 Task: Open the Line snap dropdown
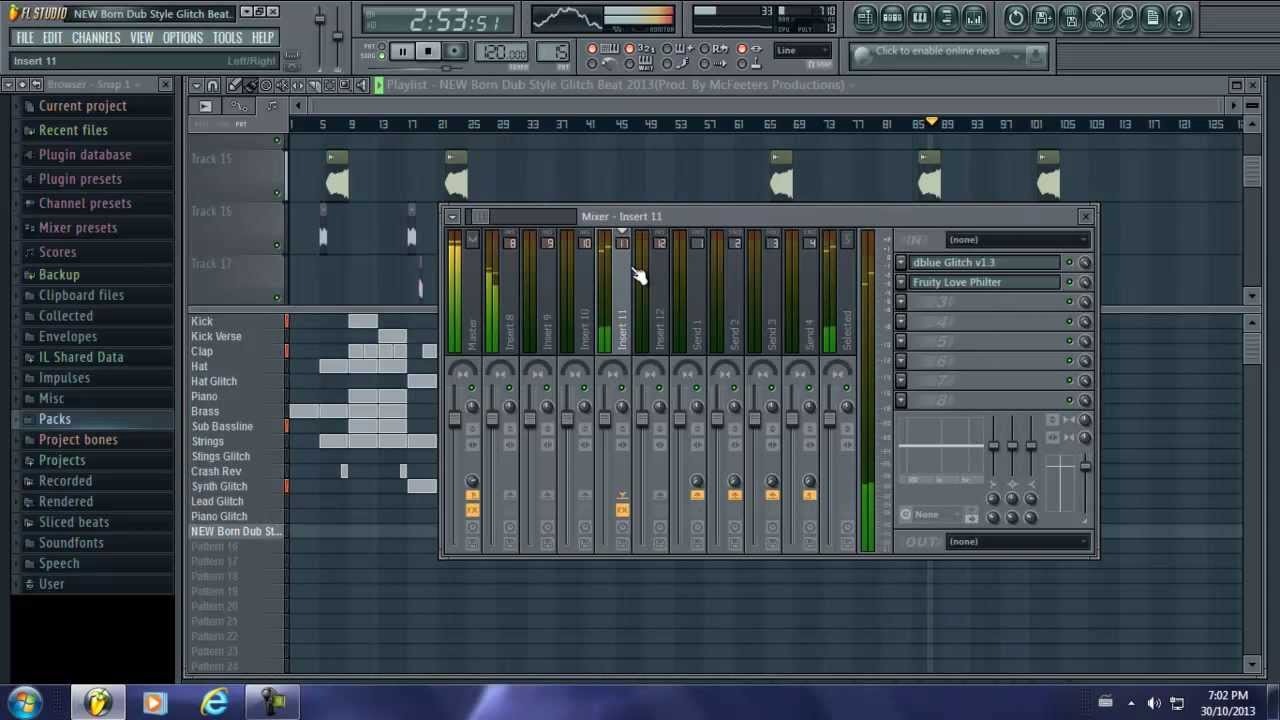pos(802,51)
